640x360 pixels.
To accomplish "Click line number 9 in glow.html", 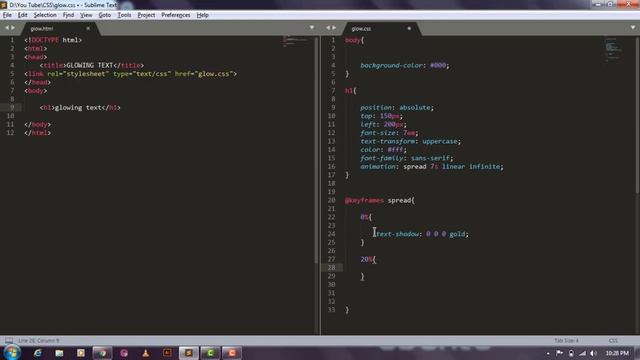I will click(x=12, y=107).
